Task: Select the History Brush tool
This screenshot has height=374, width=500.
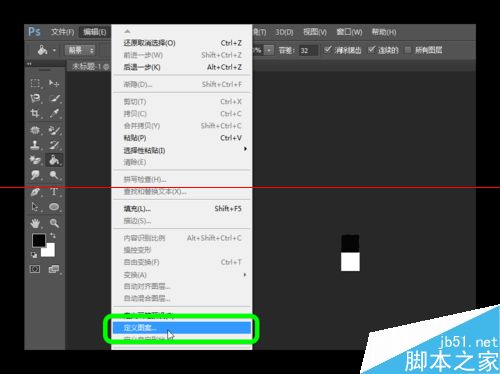Action: pyautogui.click(x=54, y=145)
